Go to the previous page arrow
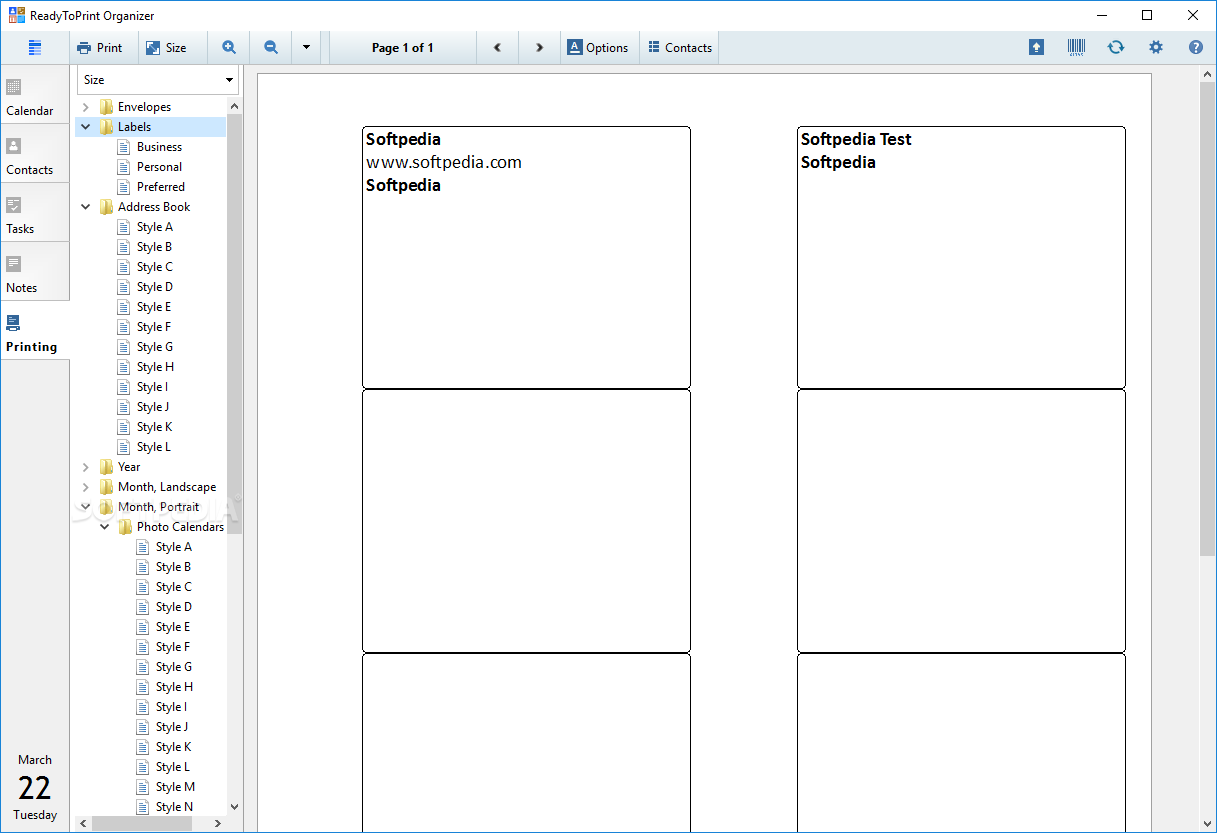This screenshot has height=833, width=1217. tap(497, 47)
